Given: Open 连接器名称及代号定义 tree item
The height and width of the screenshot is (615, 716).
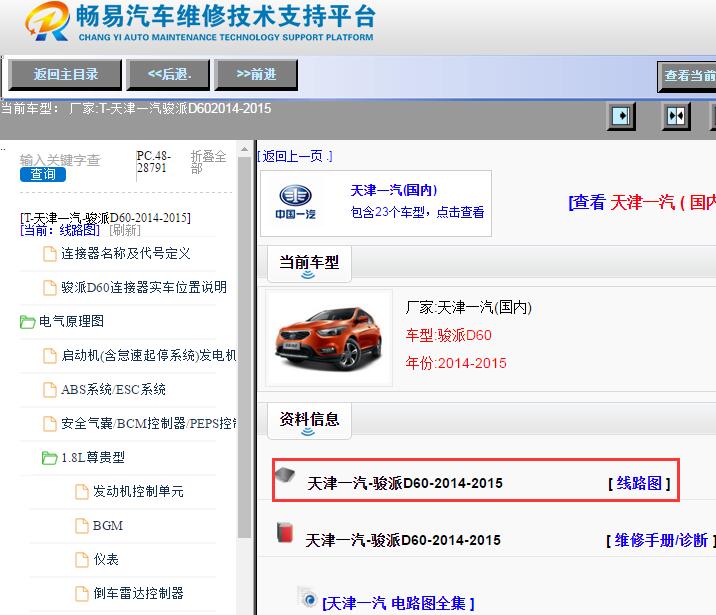Looking at the screenshot, I should (x=126, y=253).
